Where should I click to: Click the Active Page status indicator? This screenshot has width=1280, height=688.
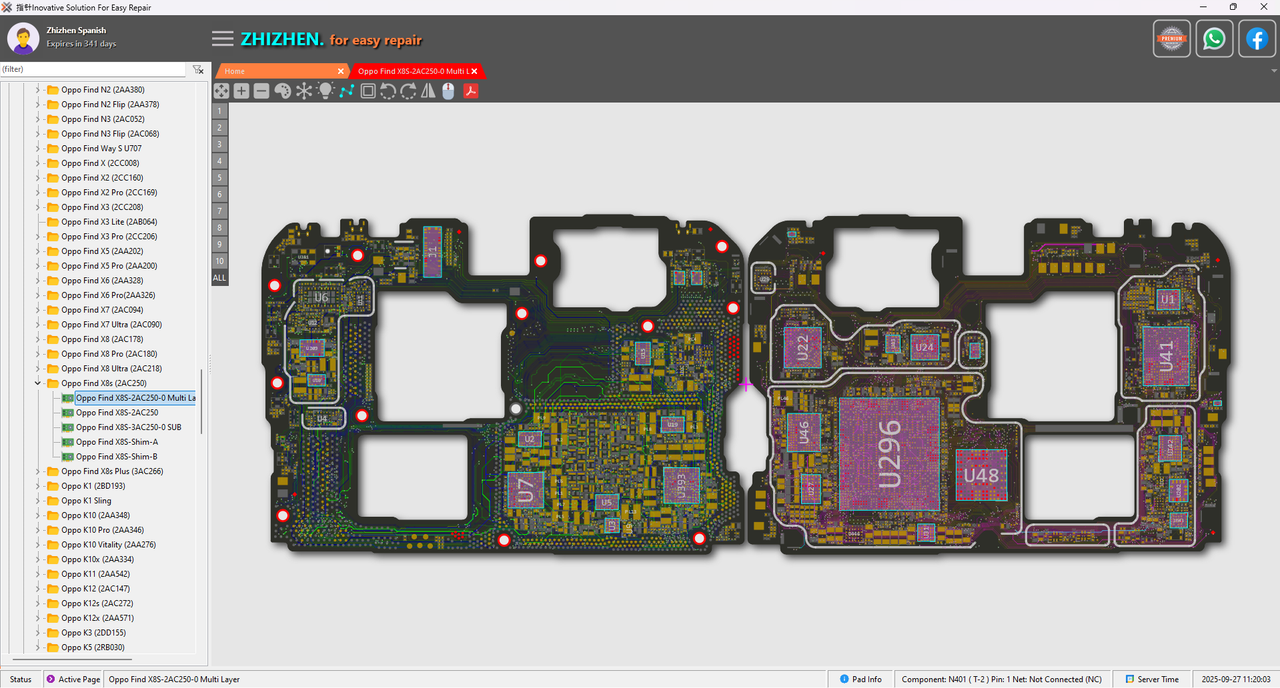click(74, 679)
